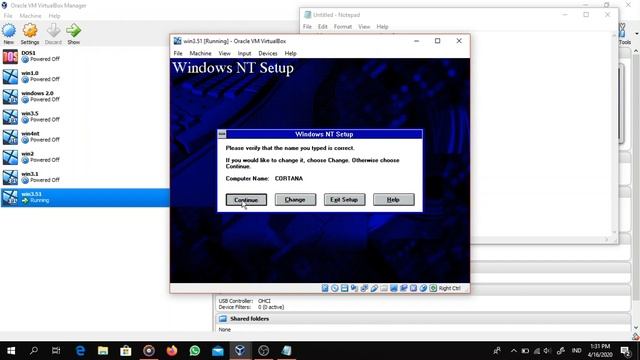Click network adapter indicator in VM status bar
640x360 pixels.
point(364,288)
